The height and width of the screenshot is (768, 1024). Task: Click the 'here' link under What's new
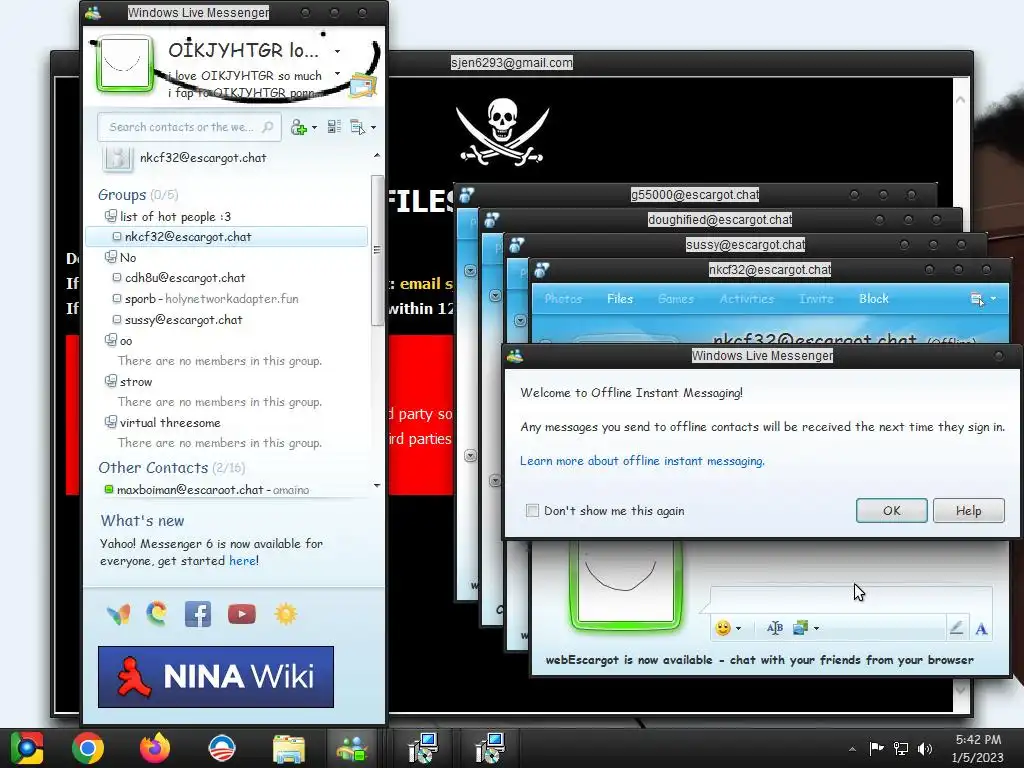(242, 561)
